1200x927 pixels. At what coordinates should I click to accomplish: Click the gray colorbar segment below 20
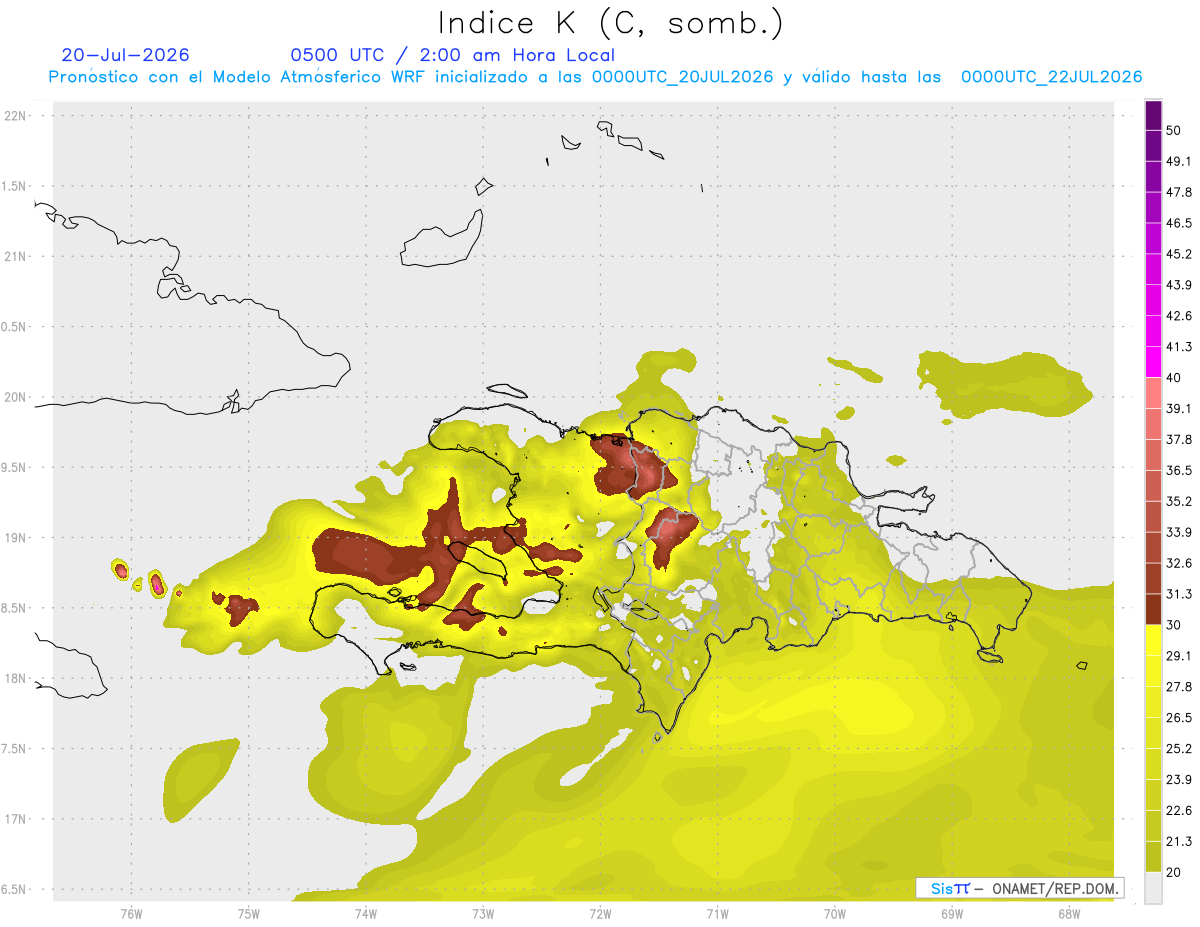(1154, 887)
